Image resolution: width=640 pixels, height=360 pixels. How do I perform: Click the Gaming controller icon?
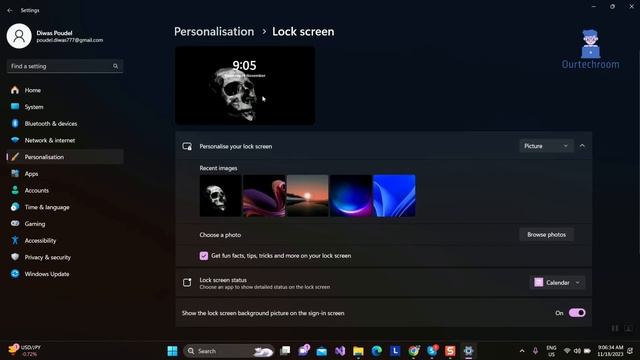click(x=15, y=224)
